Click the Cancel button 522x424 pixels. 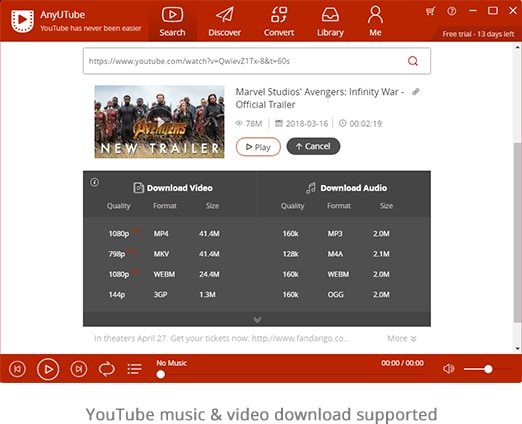[x=313, y=146]
